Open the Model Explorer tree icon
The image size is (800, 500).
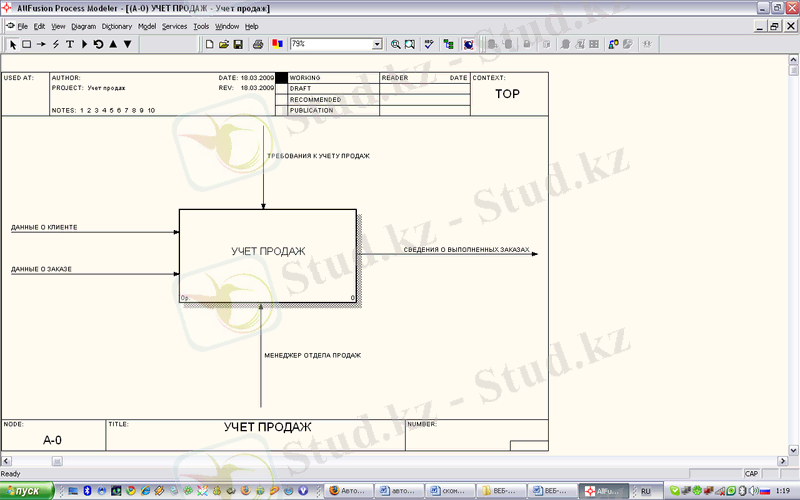point(449,44)
